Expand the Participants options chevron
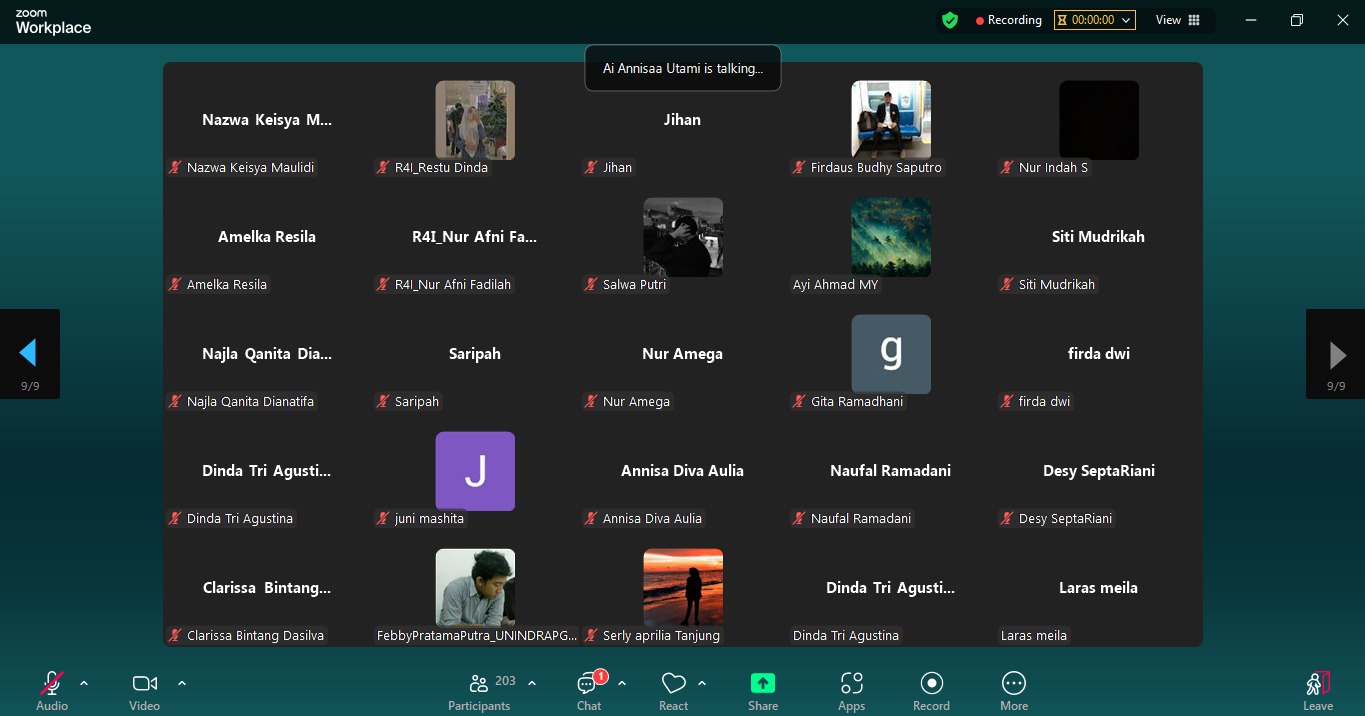This screenshot has width=1365, height=716. coord(532,683)
